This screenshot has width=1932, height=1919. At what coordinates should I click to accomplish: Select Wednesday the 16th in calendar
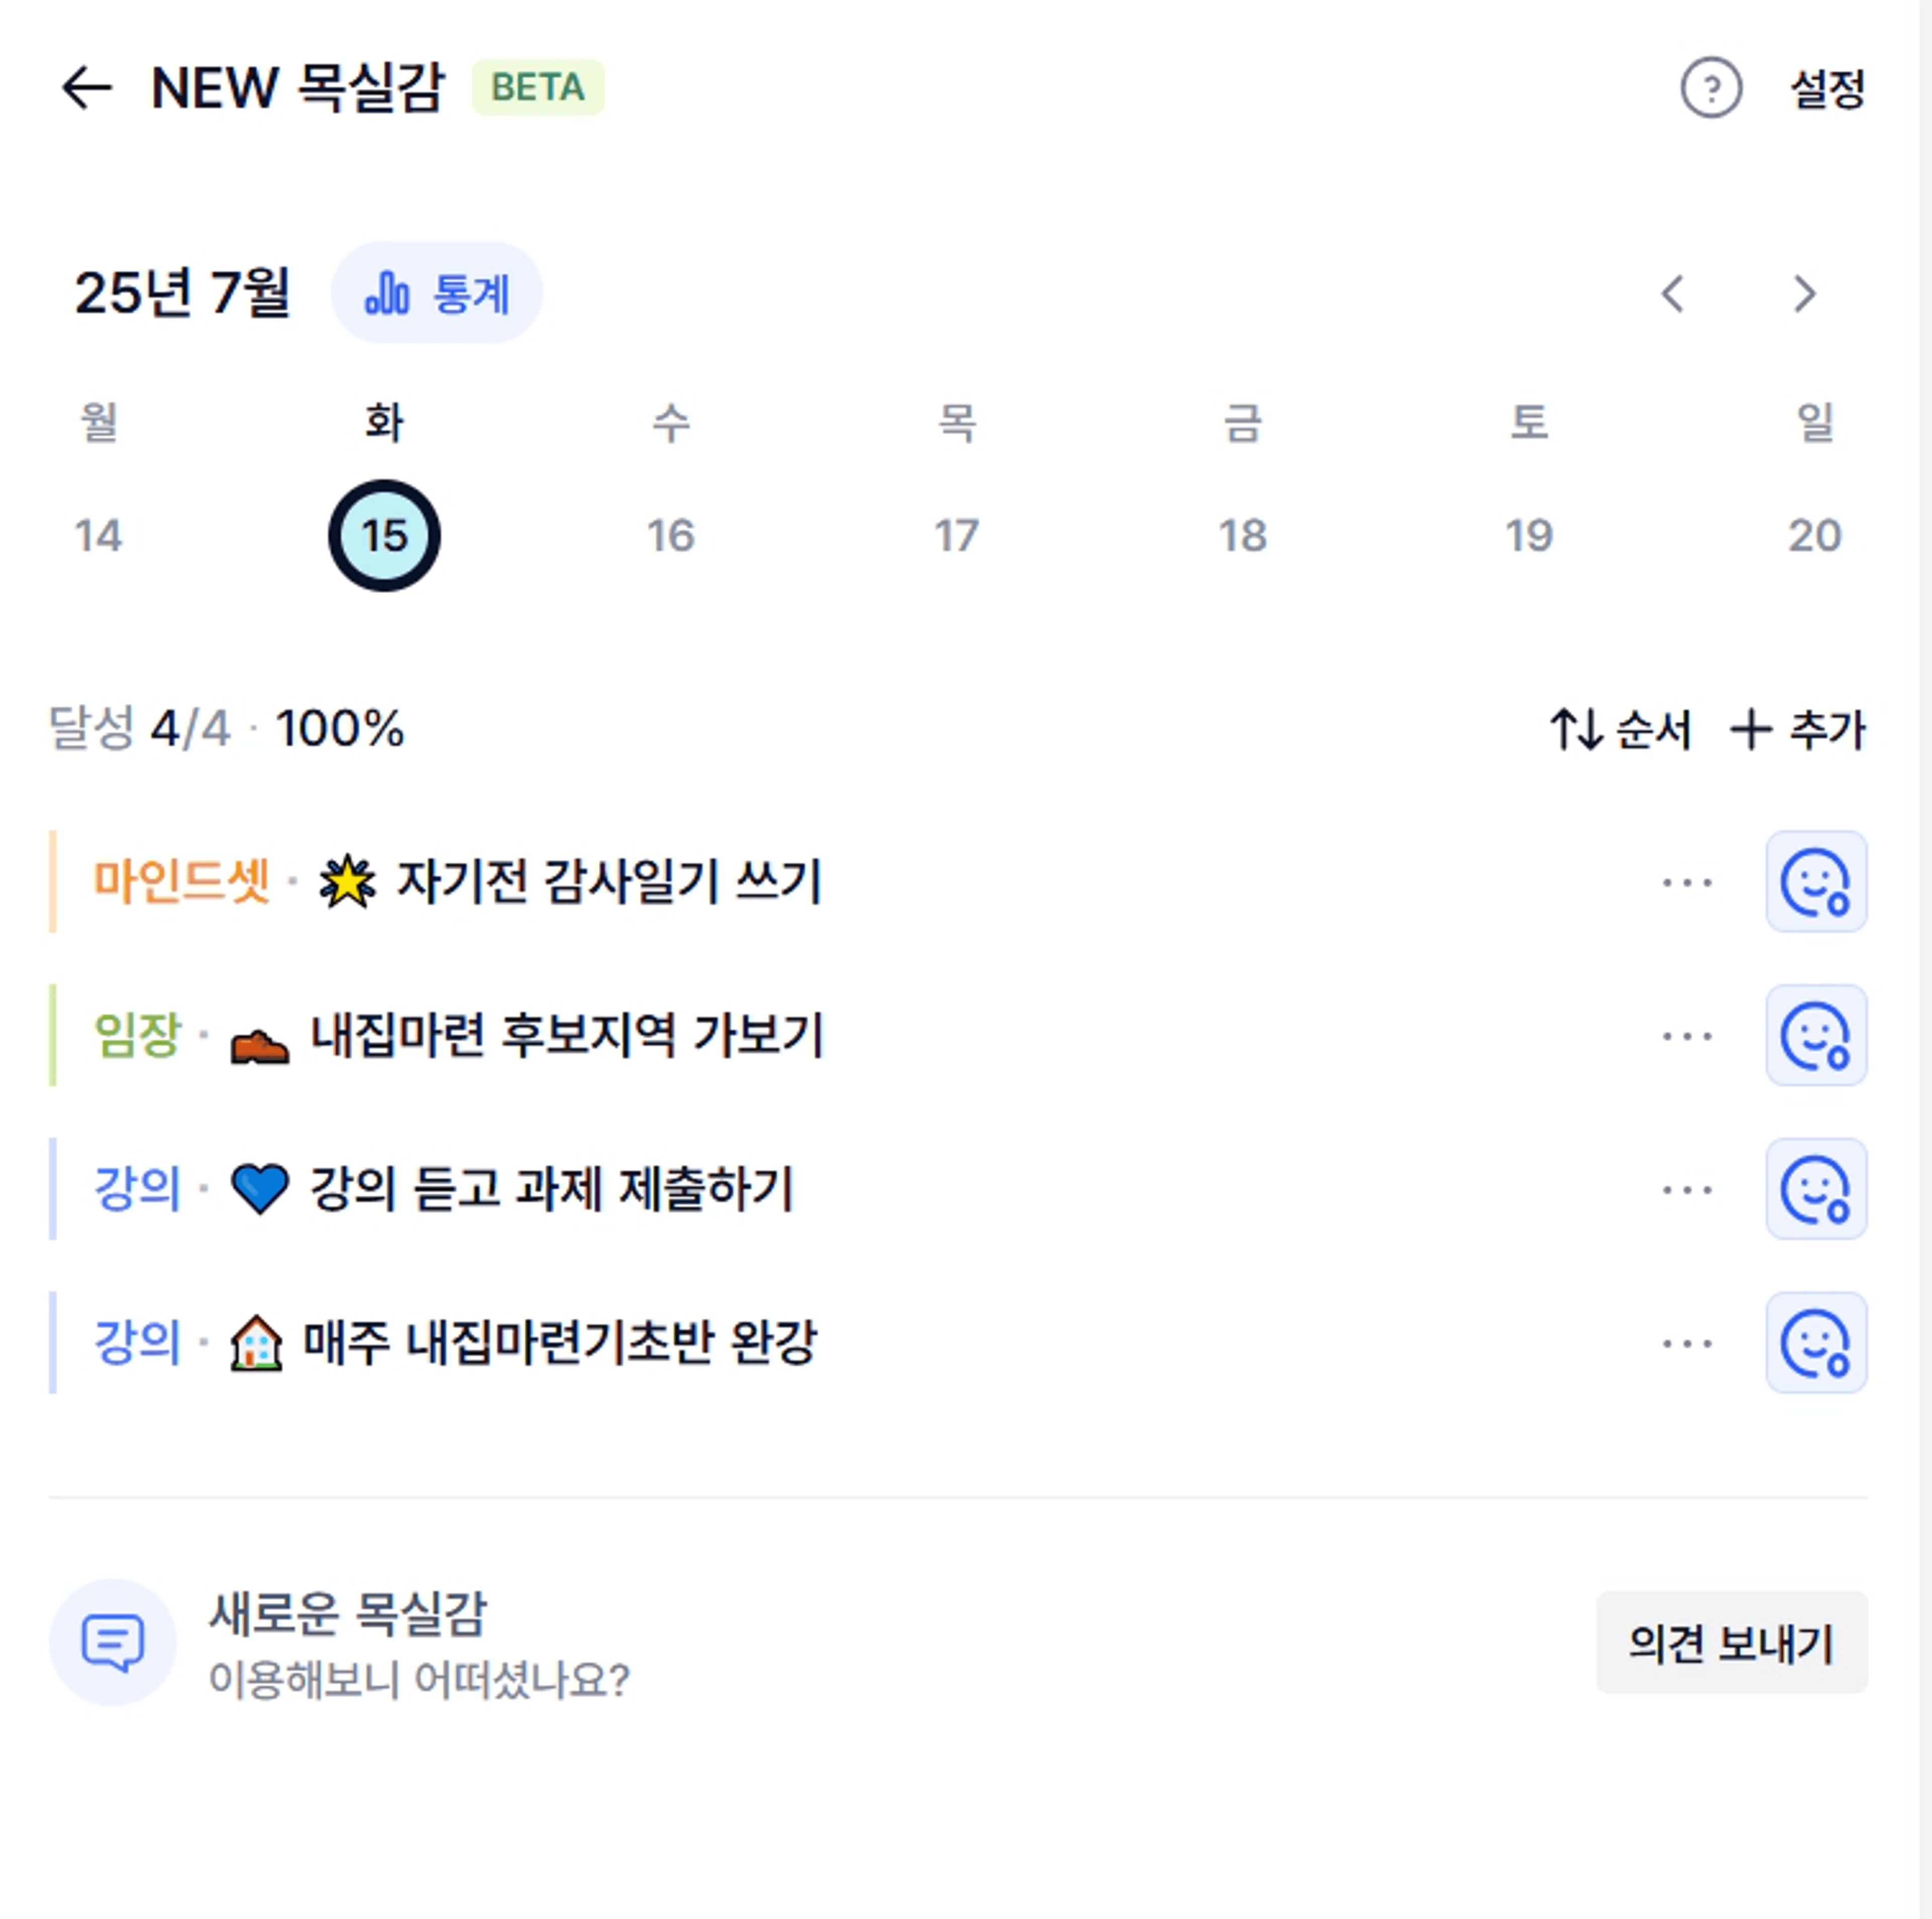point(670,535)
